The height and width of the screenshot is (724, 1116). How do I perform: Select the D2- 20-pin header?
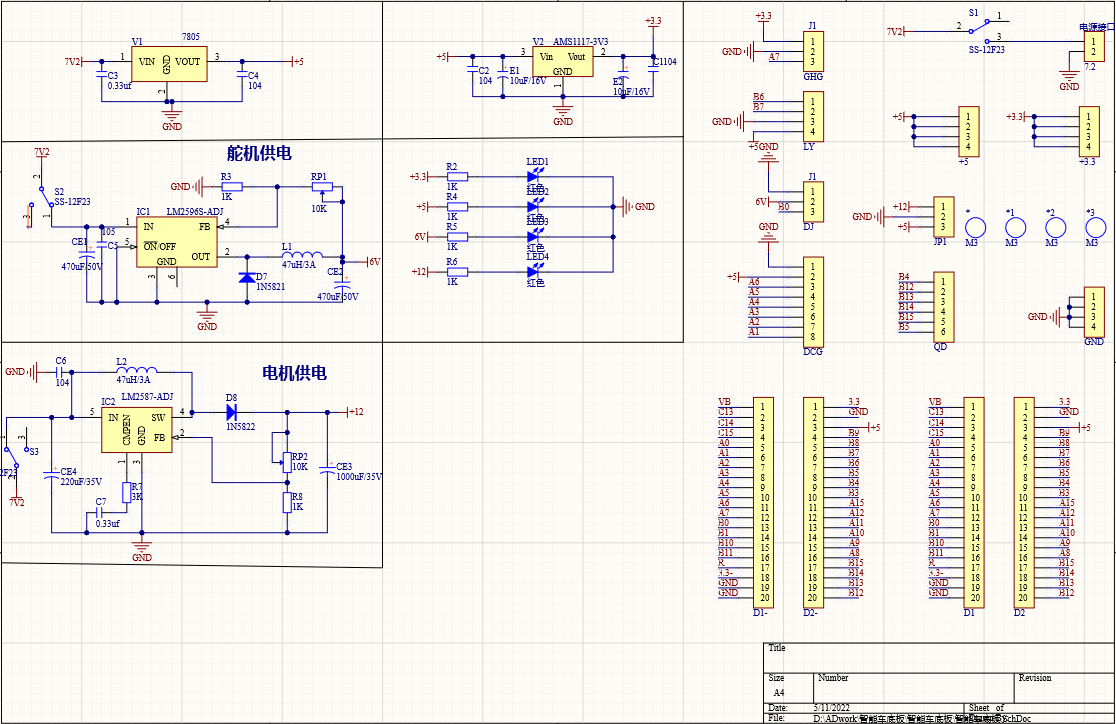pos(813,502)
